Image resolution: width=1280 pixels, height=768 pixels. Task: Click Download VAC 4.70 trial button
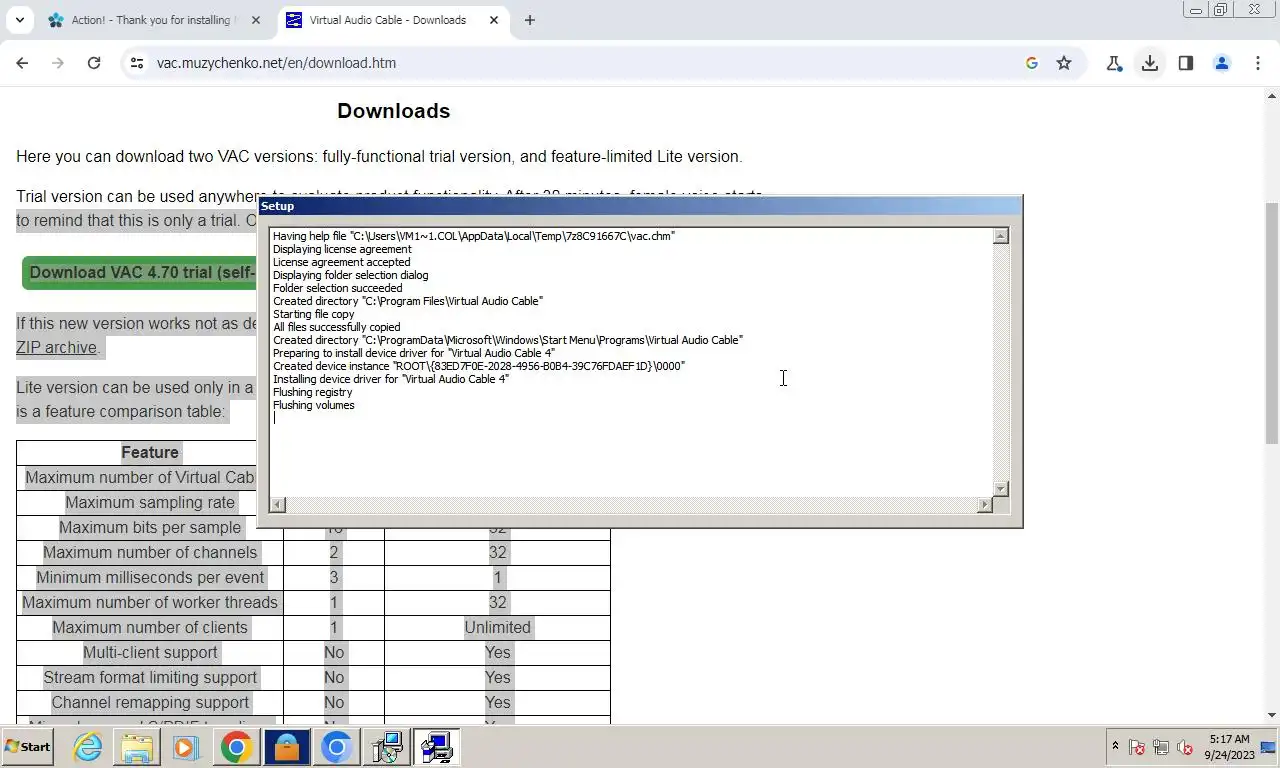tap(141, 272)
